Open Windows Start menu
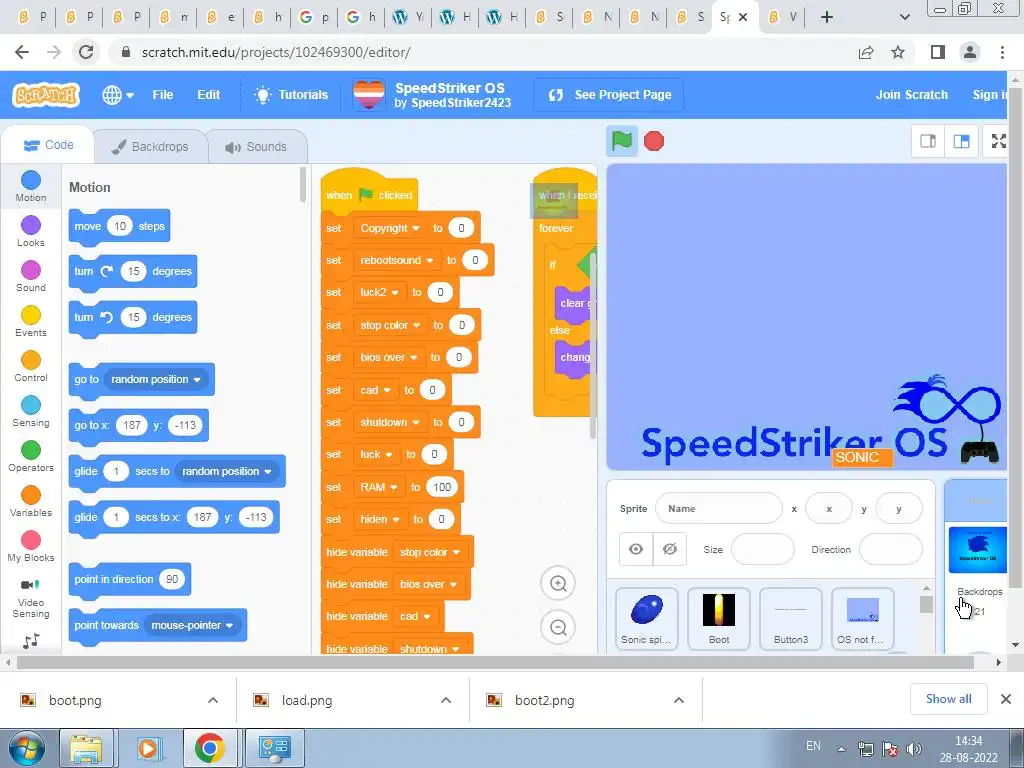The image size is (1024, 768). [26, 748]
